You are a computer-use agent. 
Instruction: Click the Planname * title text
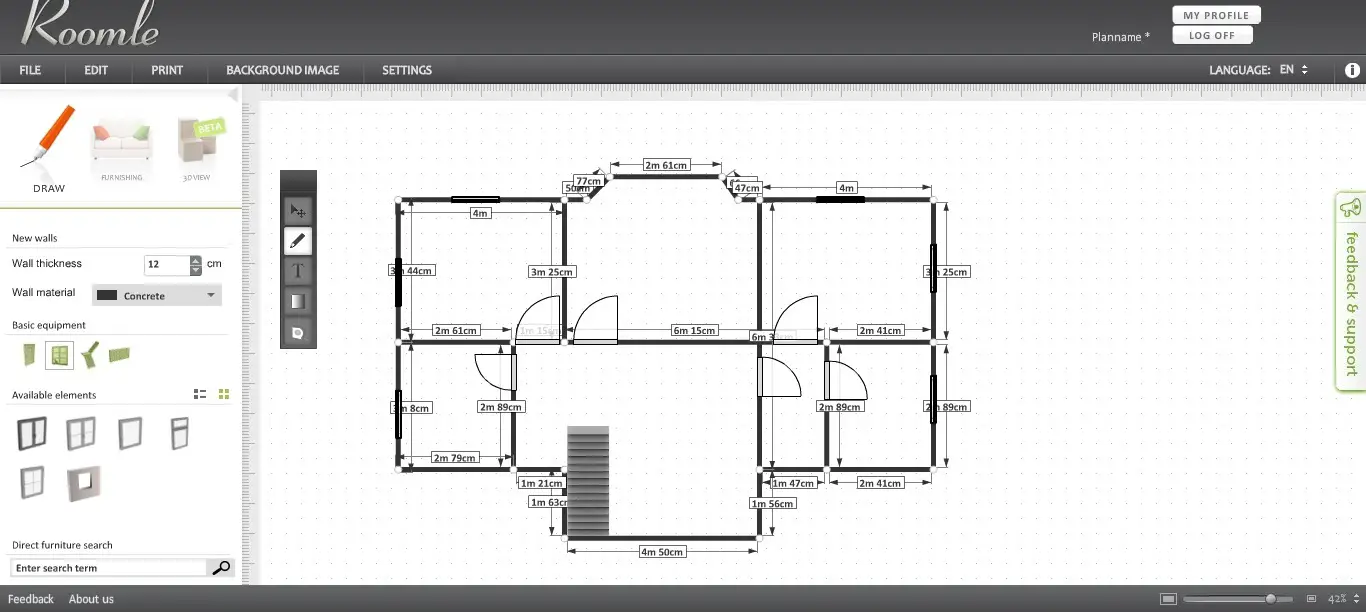point(1121,37)
